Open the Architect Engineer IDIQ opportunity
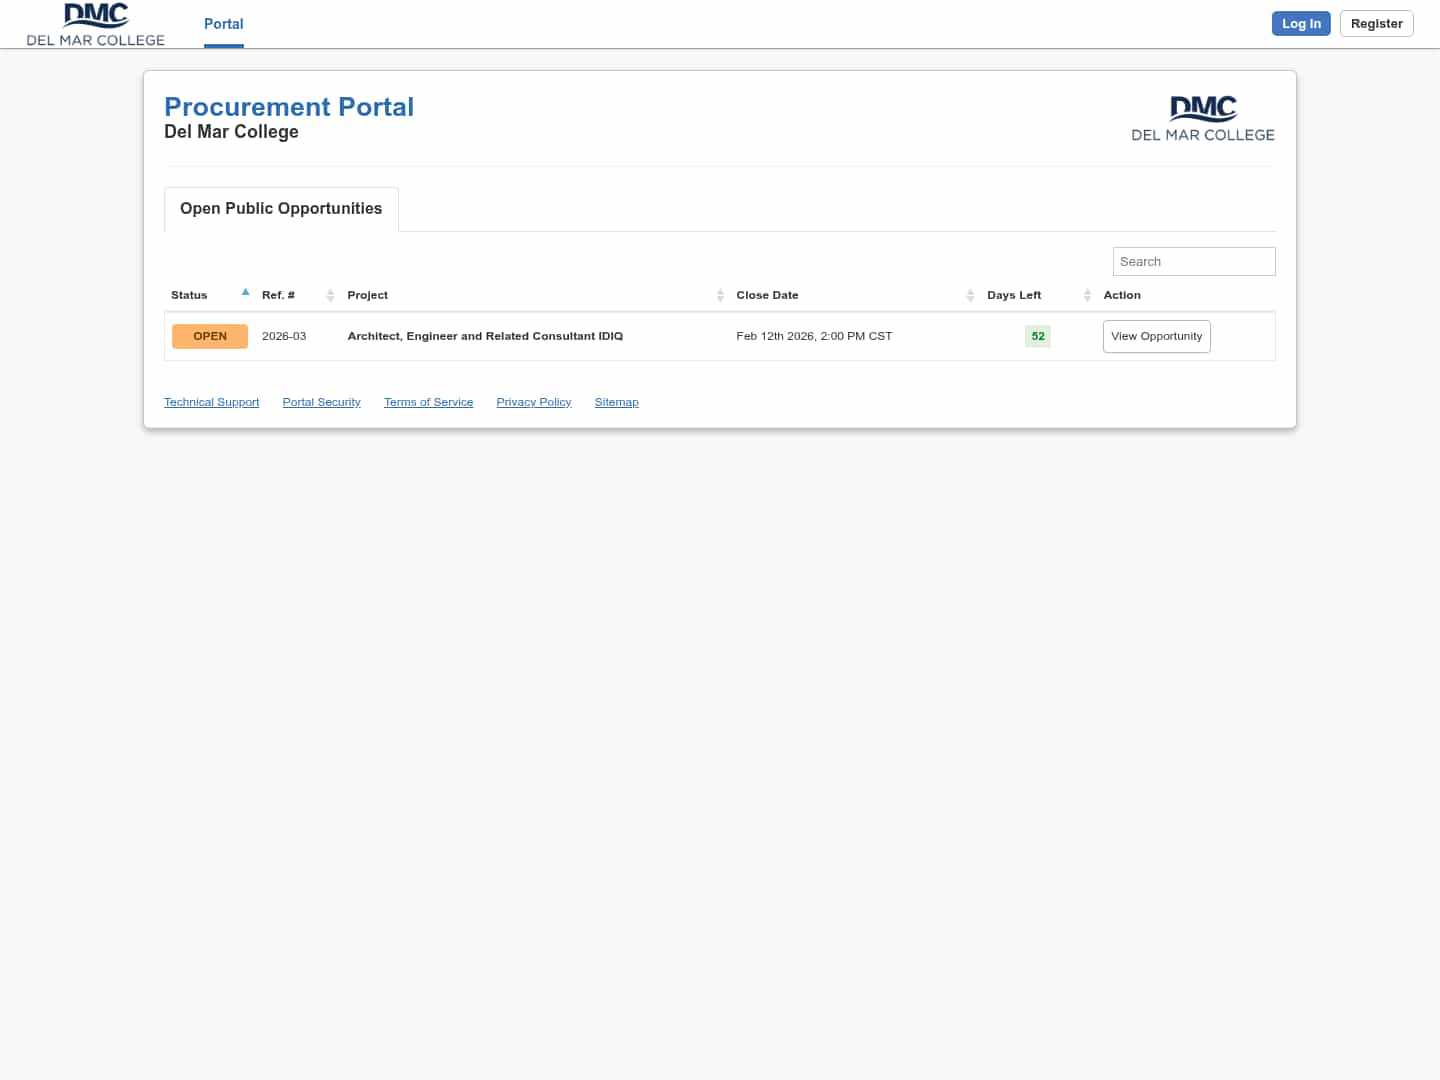This screenshot has height=1080, width=1440. pyautogui.click(x=1156, y=336)
